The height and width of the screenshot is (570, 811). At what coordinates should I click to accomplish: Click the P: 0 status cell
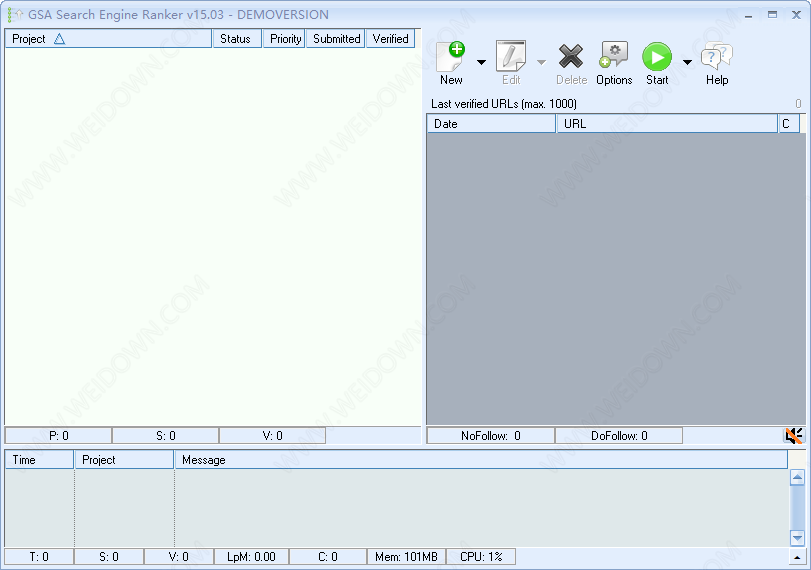pyautogui.click(x=58, y=436)
